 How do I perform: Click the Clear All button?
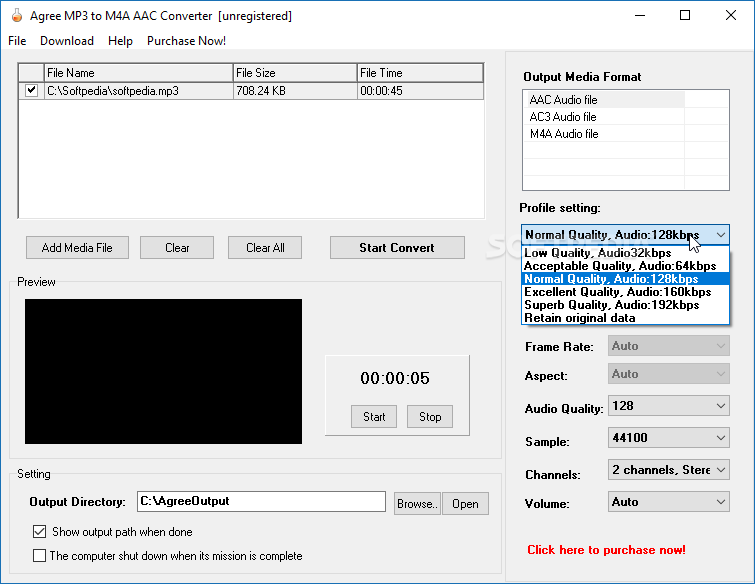click(x=265, y=247)
